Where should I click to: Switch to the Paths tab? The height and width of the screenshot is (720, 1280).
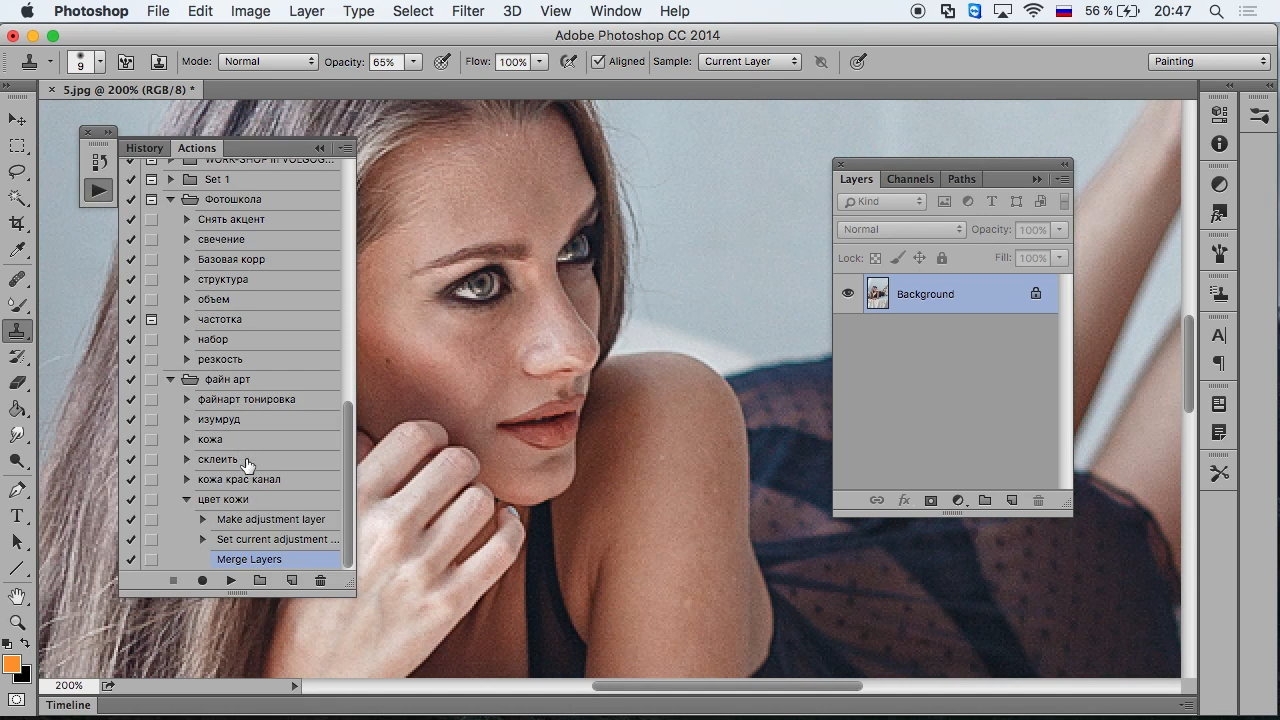(x=962, y=179)
